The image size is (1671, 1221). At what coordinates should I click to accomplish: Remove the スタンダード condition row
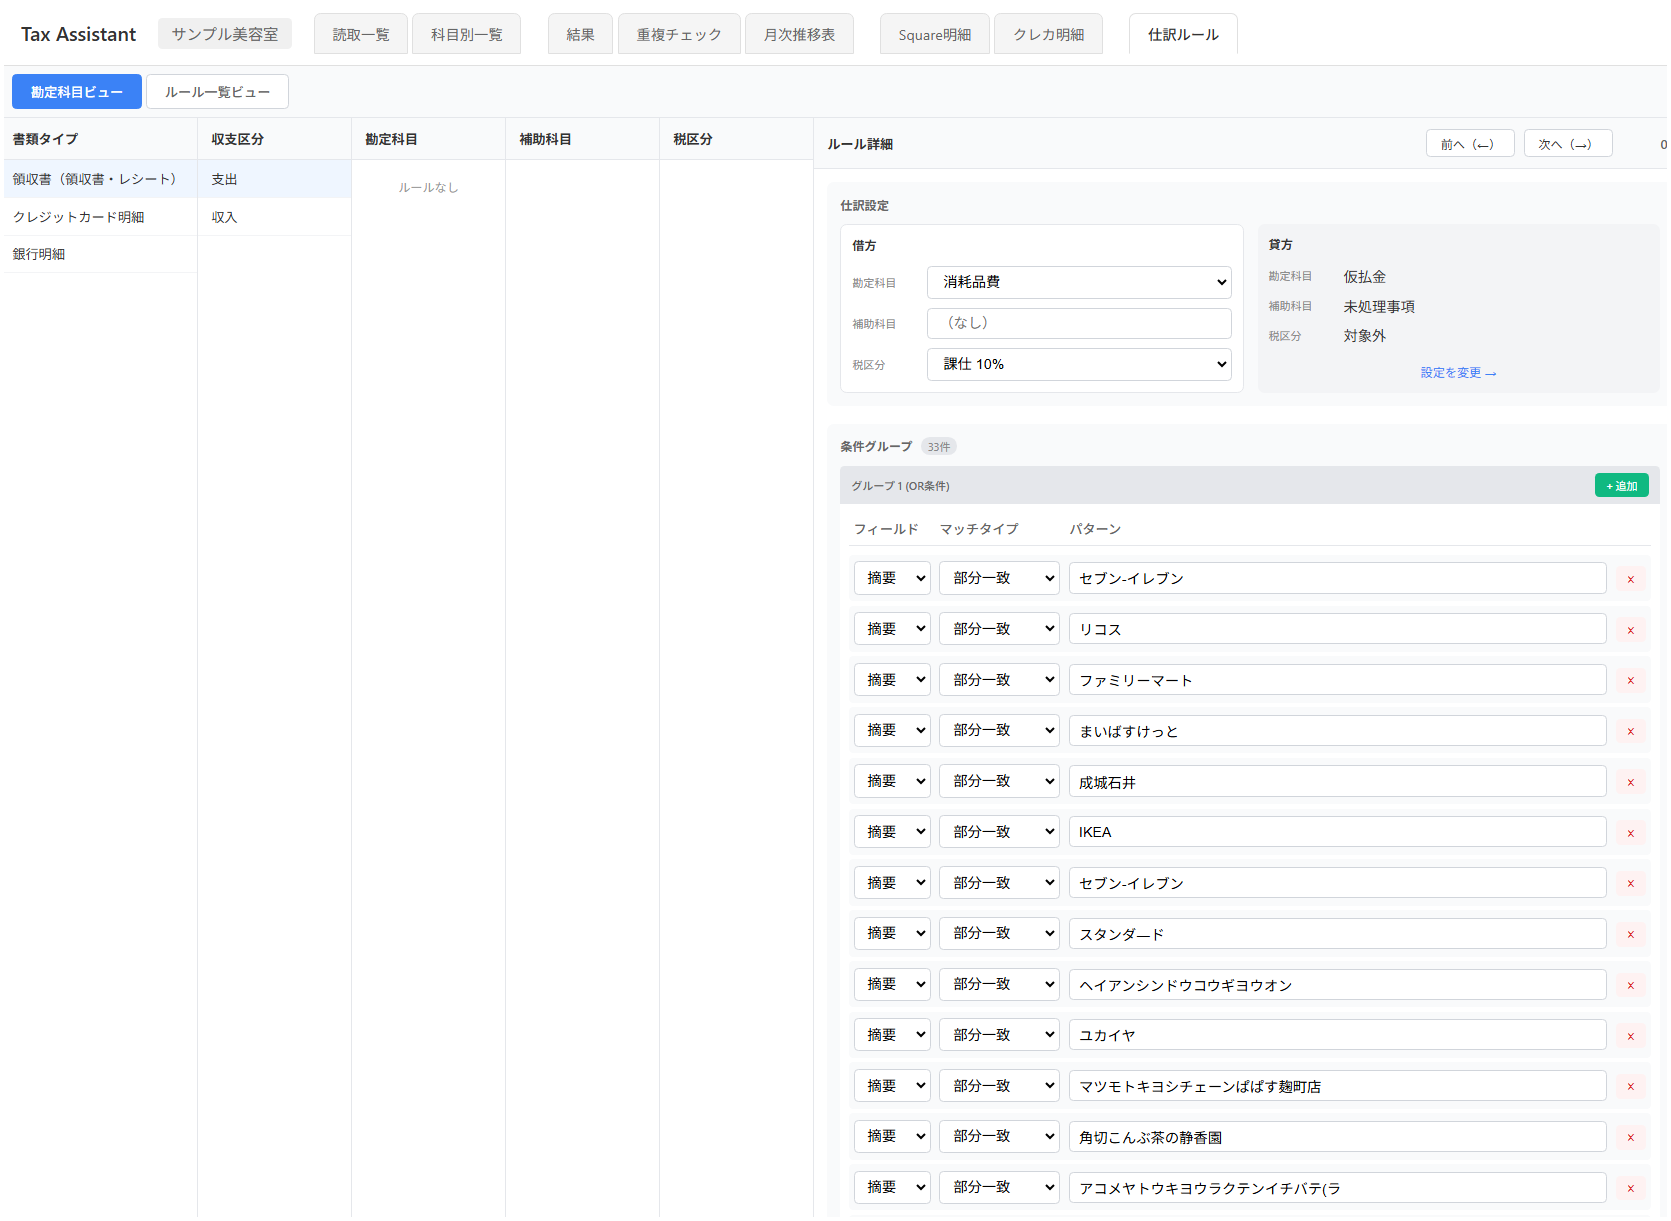click(1630, 934)
